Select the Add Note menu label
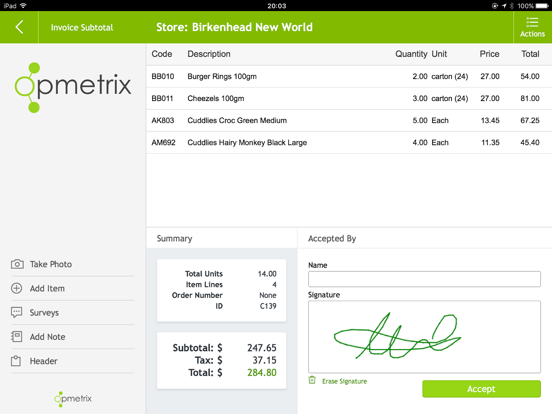Viewport: 552px width, 414px height. click(x=47, y=337)
